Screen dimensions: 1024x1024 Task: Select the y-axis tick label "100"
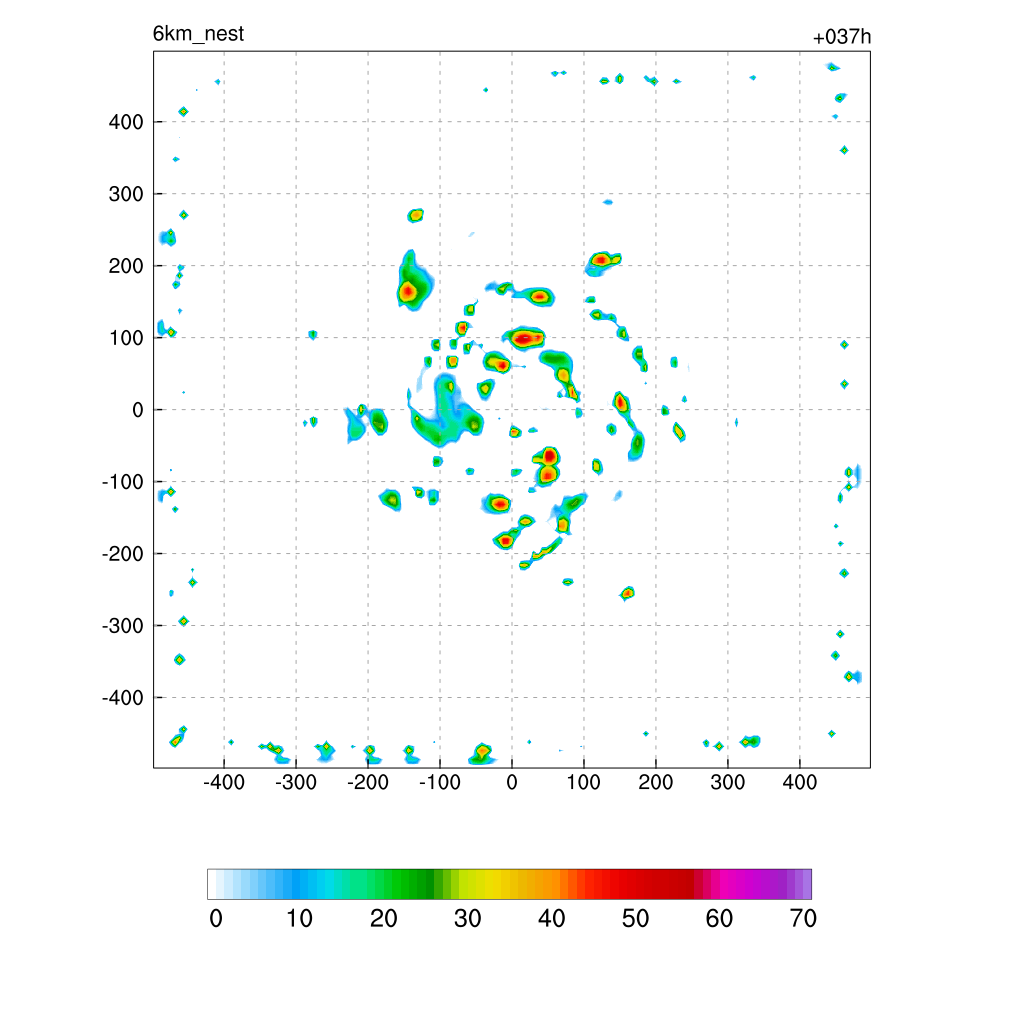click(x=125, y=338)
